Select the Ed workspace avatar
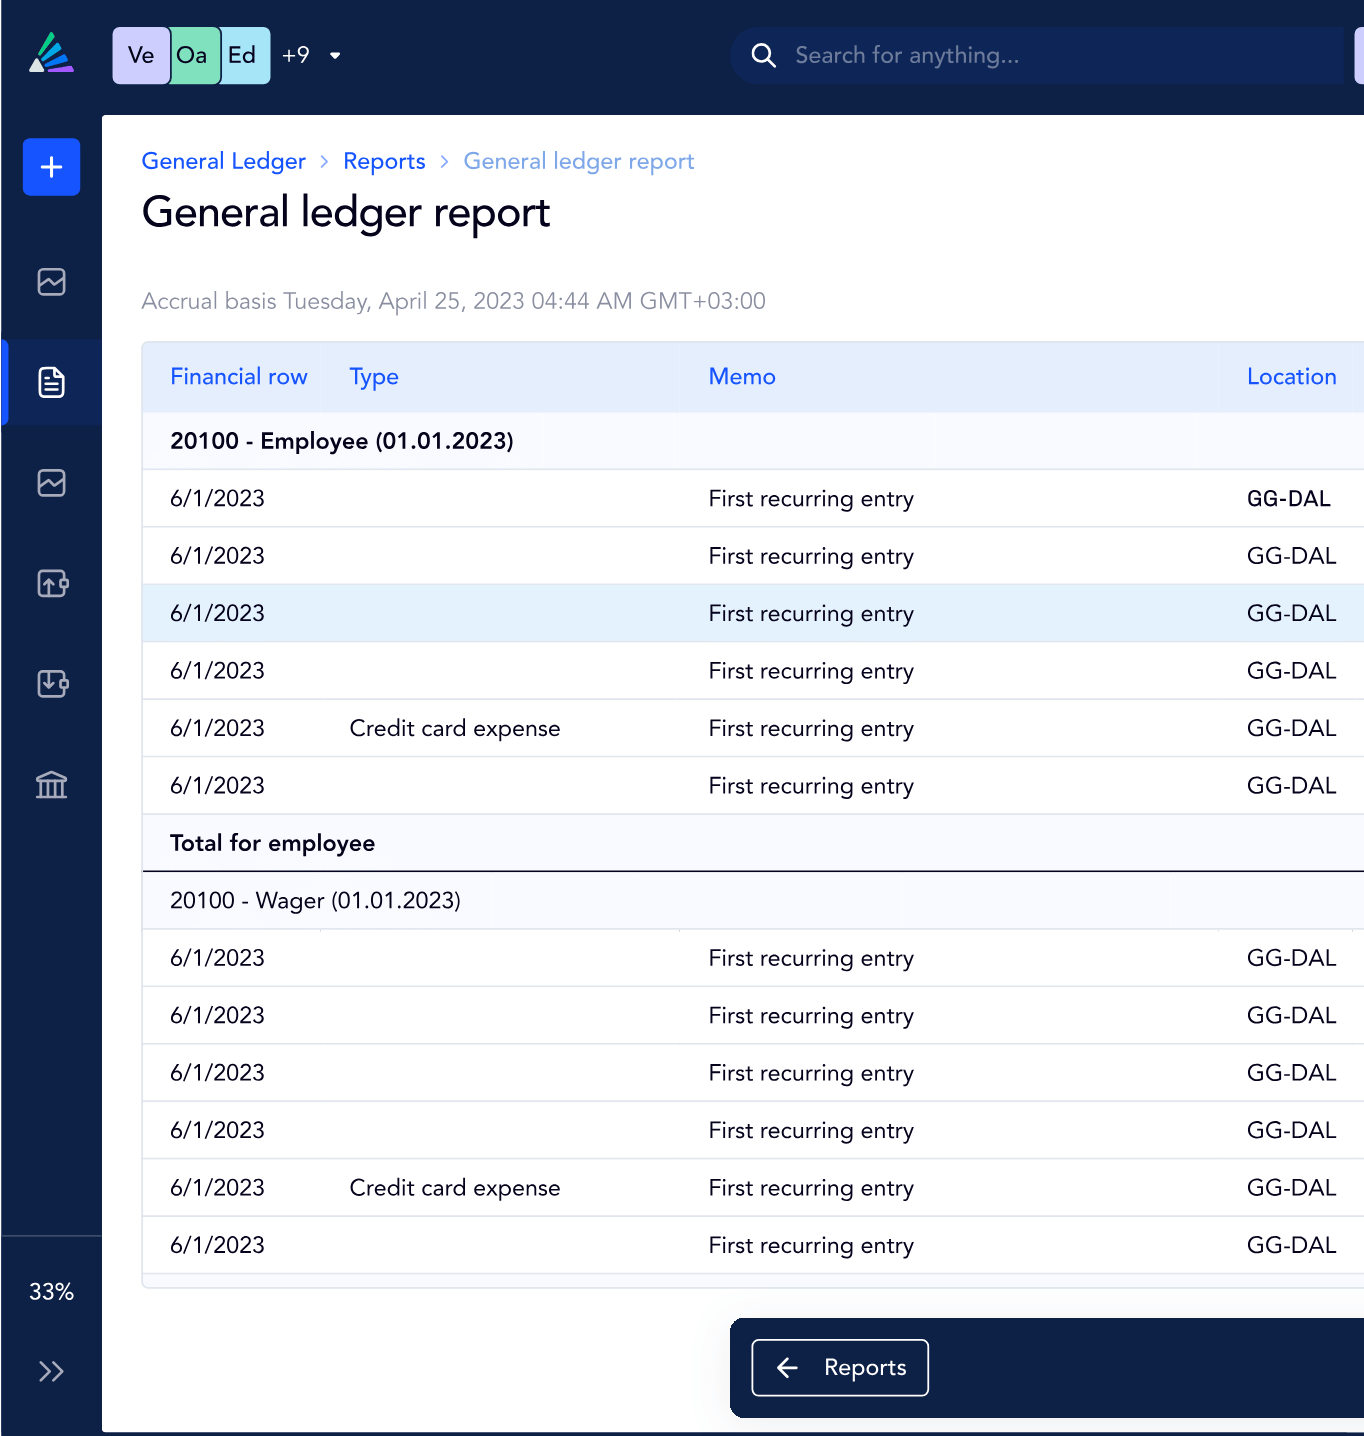Screen dimensions: 1364x1436 click(x=243, y=56)
